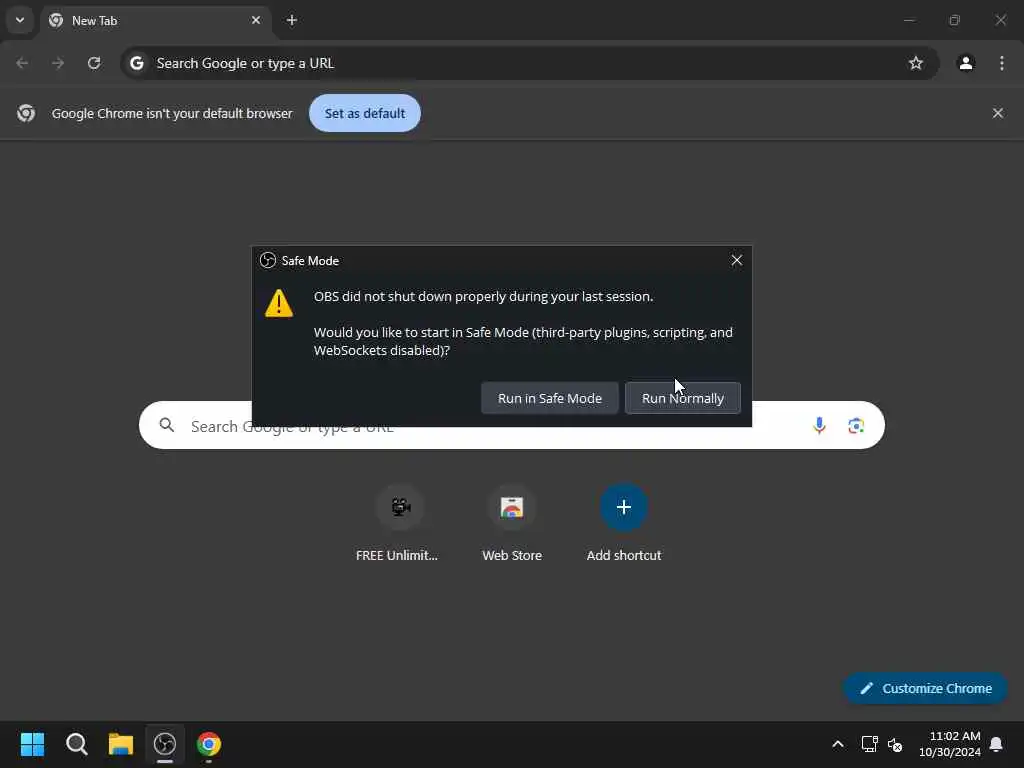Click the OBS logo in Safe Mode title
The image size is (1024, 768).
(x=268, y=260)
